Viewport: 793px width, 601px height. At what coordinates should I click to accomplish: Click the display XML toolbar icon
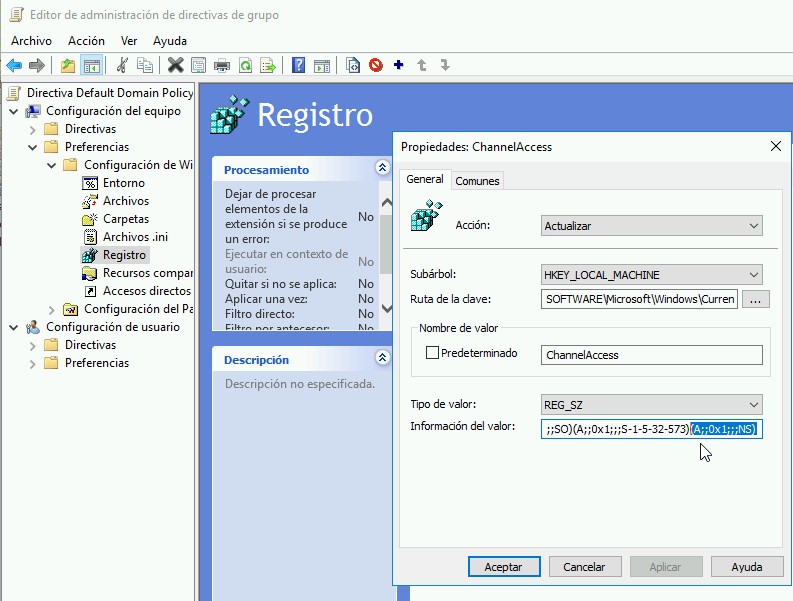pyautogui.click(x=353, y=65)
